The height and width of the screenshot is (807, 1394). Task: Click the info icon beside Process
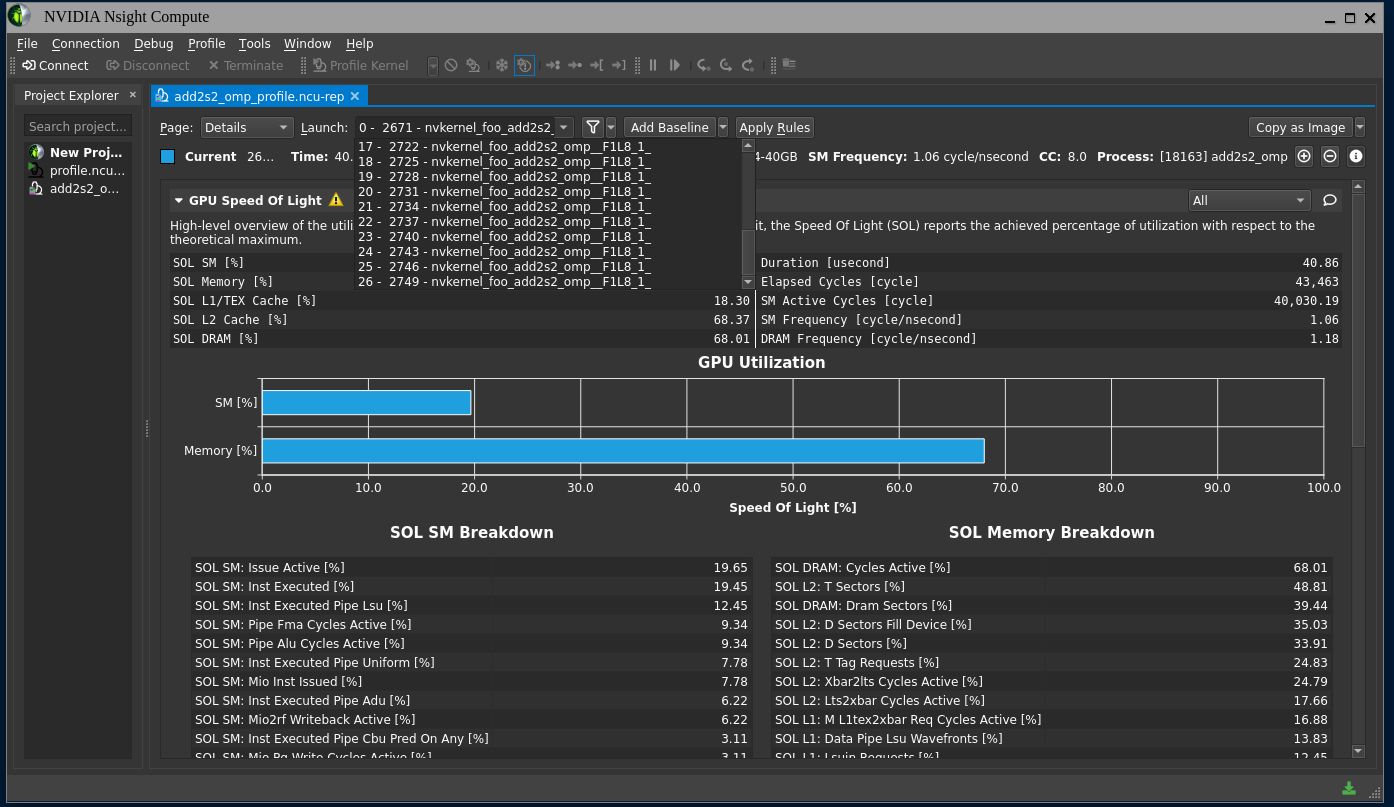(x=1356, y=156)
